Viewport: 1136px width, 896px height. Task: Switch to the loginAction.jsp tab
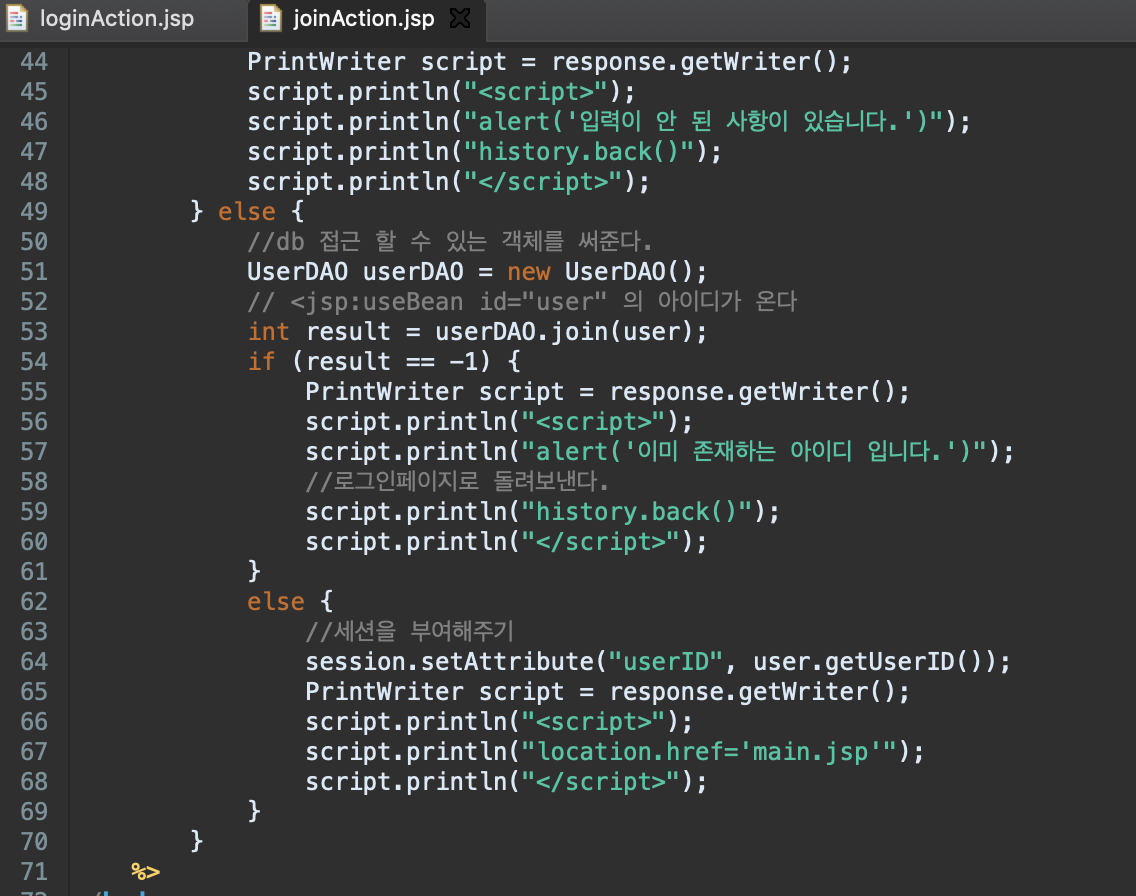coord(117,18)
